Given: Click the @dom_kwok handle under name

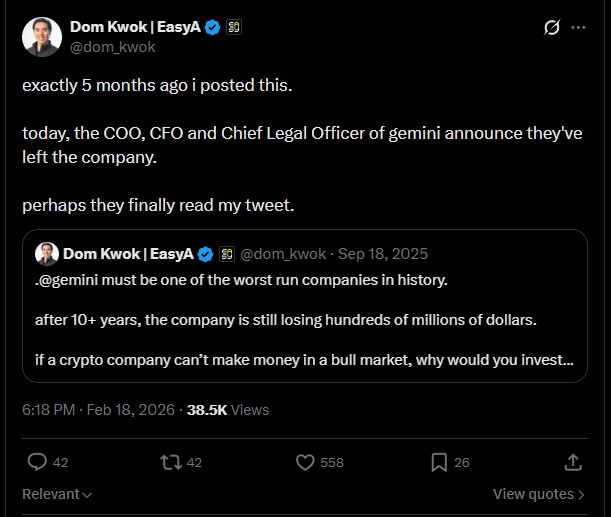Looking at the screenshot, I should pyautogui.click(x=113, y=46).
